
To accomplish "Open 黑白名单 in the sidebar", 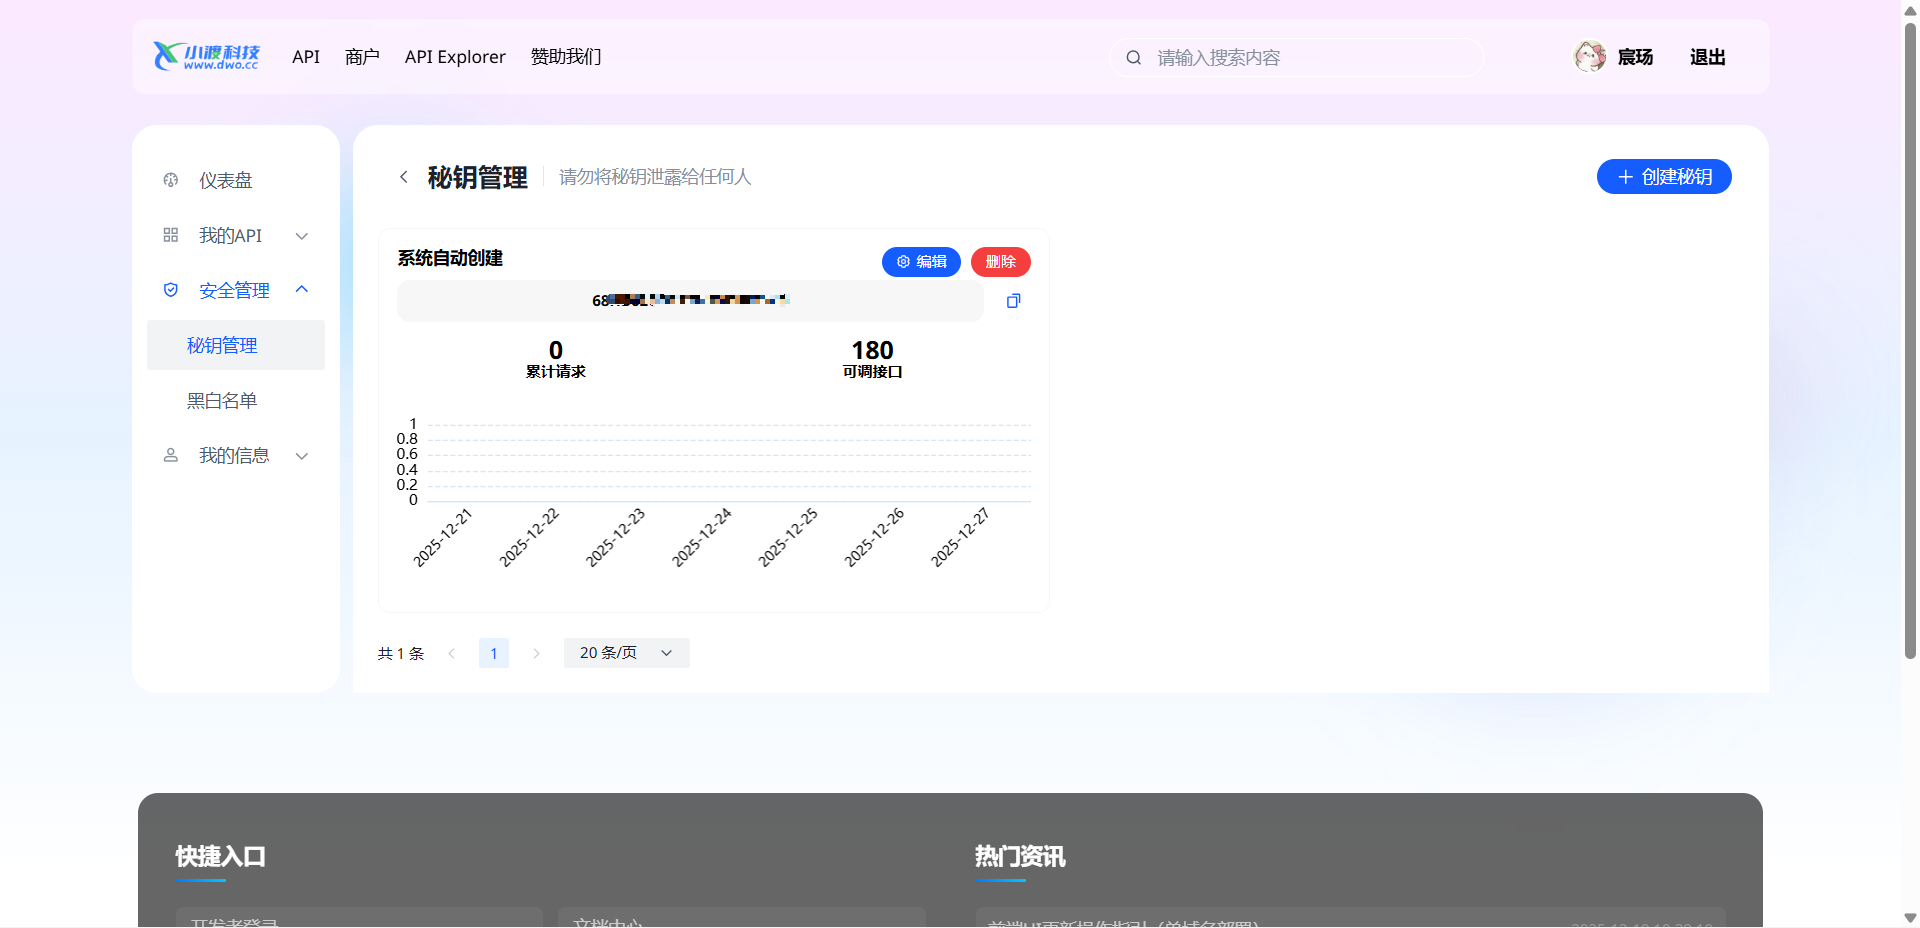I will 222,401.
